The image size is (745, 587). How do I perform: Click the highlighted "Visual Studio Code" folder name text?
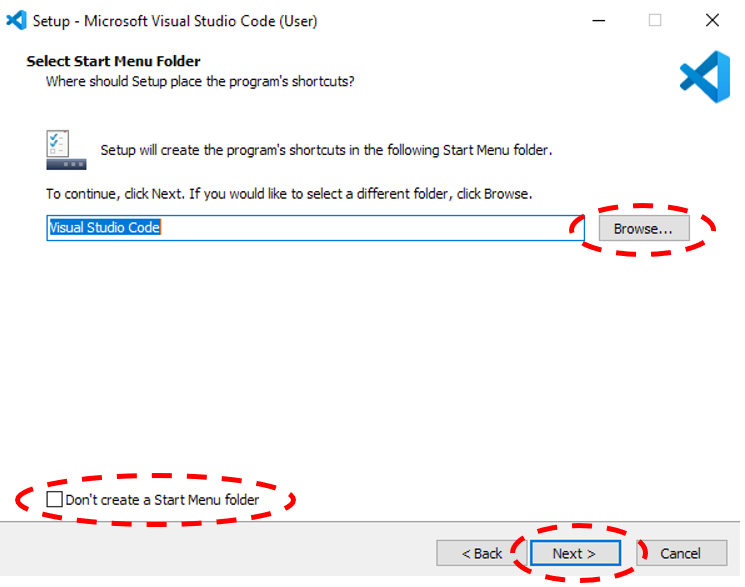105,228
